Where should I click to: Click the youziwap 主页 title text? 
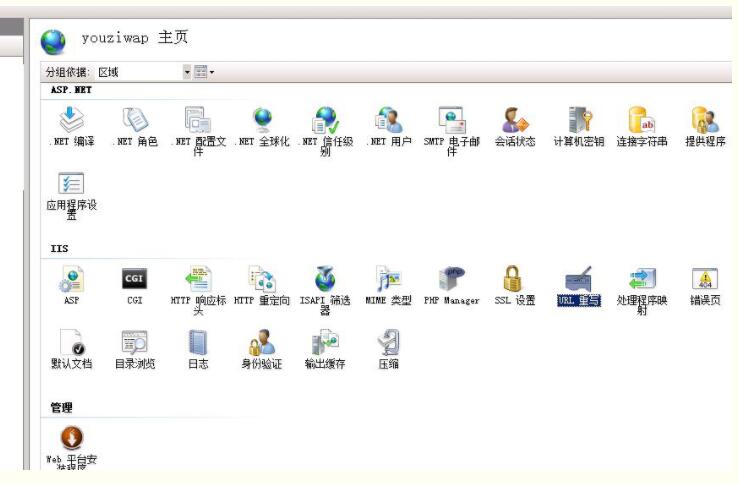tap(135, 37)
